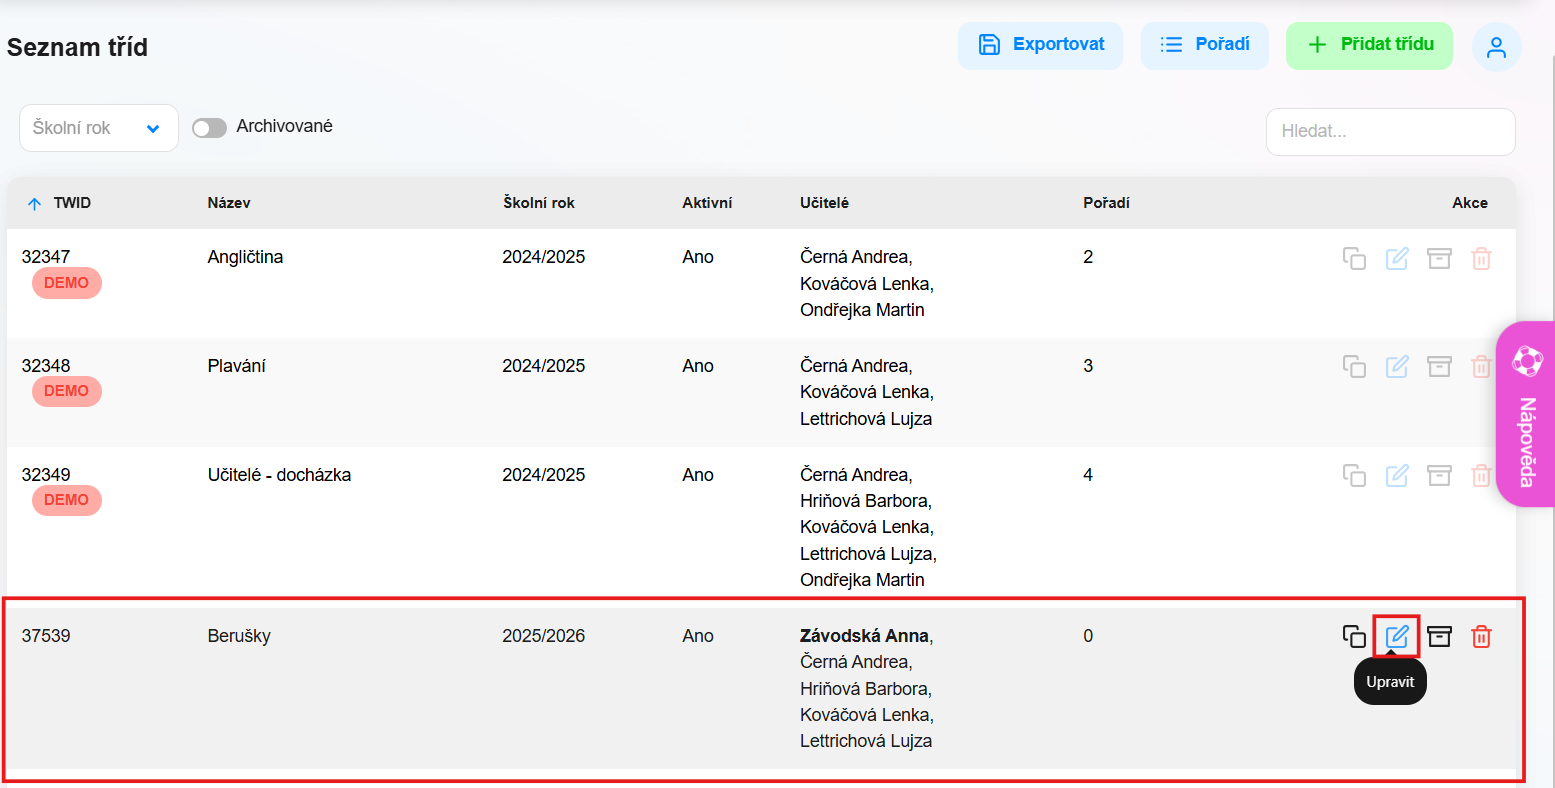Image resolution: width=1555 pixels, height=788 pixels.
Task: Archive the Učitelé - docházka class
Action: 1439,475
